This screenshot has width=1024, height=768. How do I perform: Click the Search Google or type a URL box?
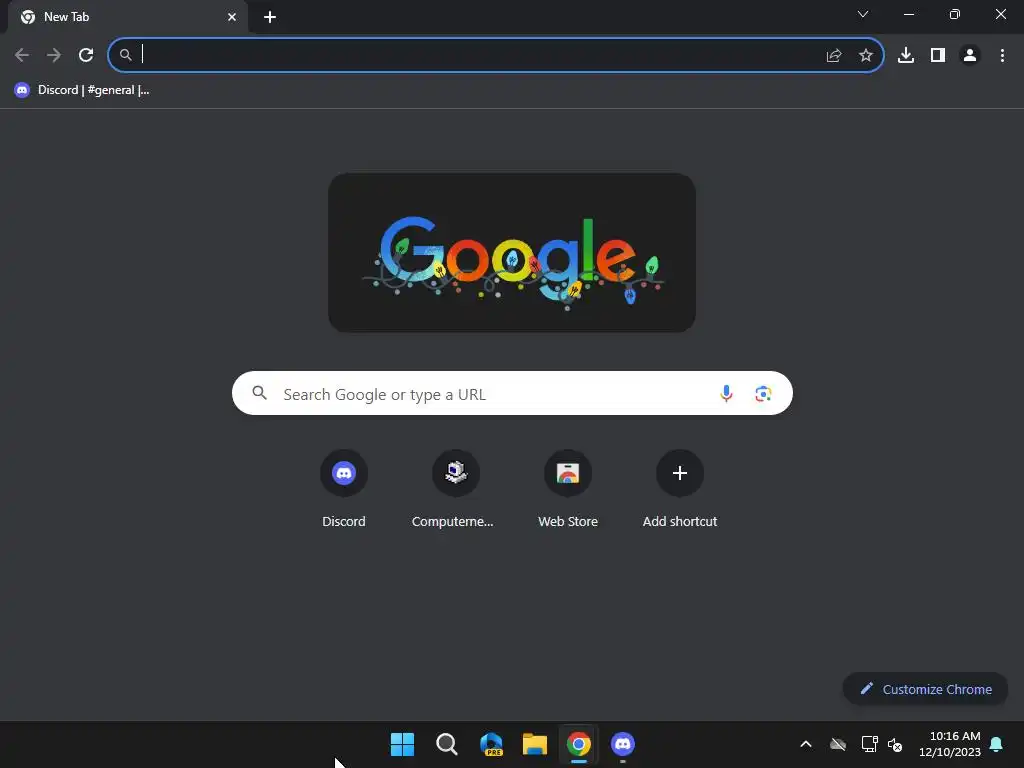(512, 393)
